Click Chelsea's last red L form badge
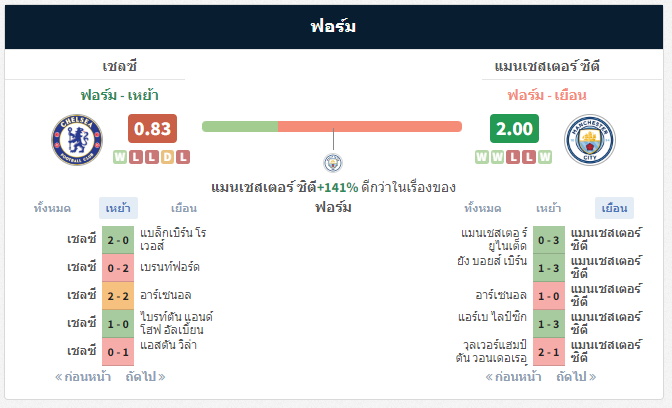This screenshot has height=408, width=672. click(183, 157)
